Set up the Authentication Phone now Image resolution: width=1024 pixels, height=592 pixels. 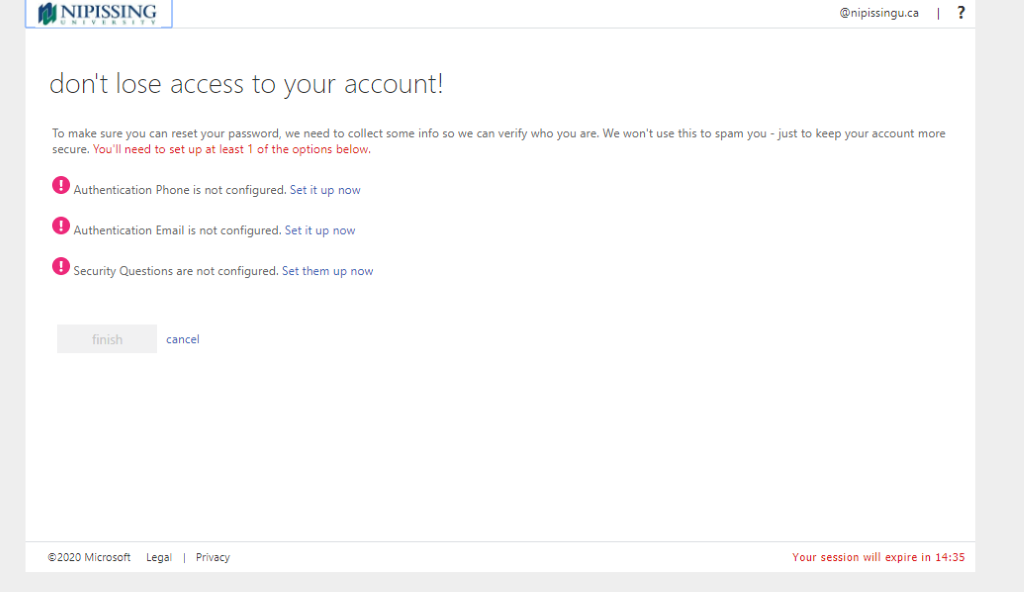(325, 190)
